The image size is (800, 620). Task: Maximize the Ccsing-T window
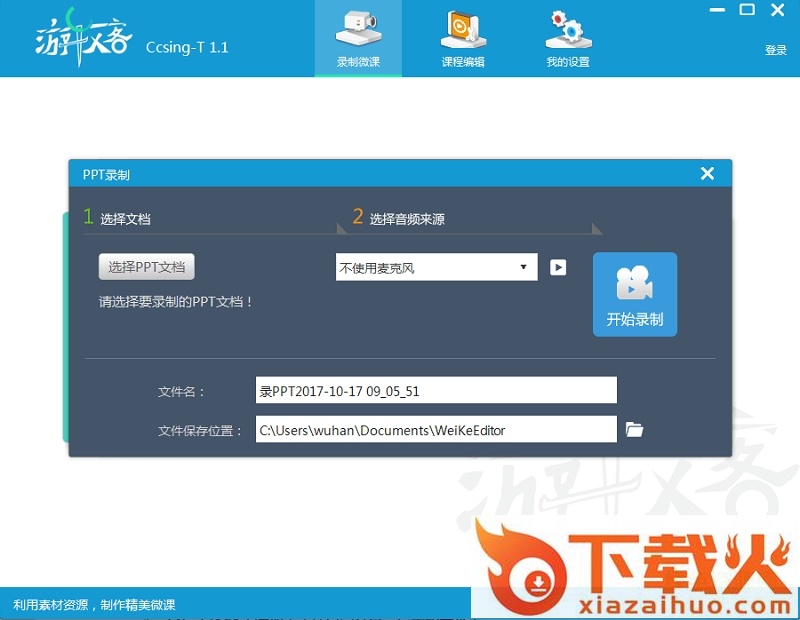(747, 10)
